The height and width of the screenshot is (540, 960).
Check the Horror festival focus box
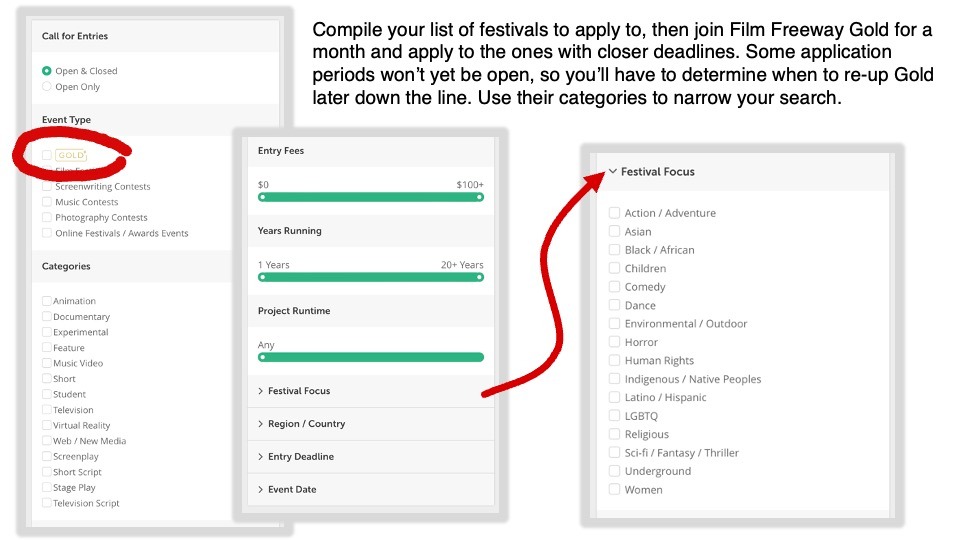click(x=615, y=342)
